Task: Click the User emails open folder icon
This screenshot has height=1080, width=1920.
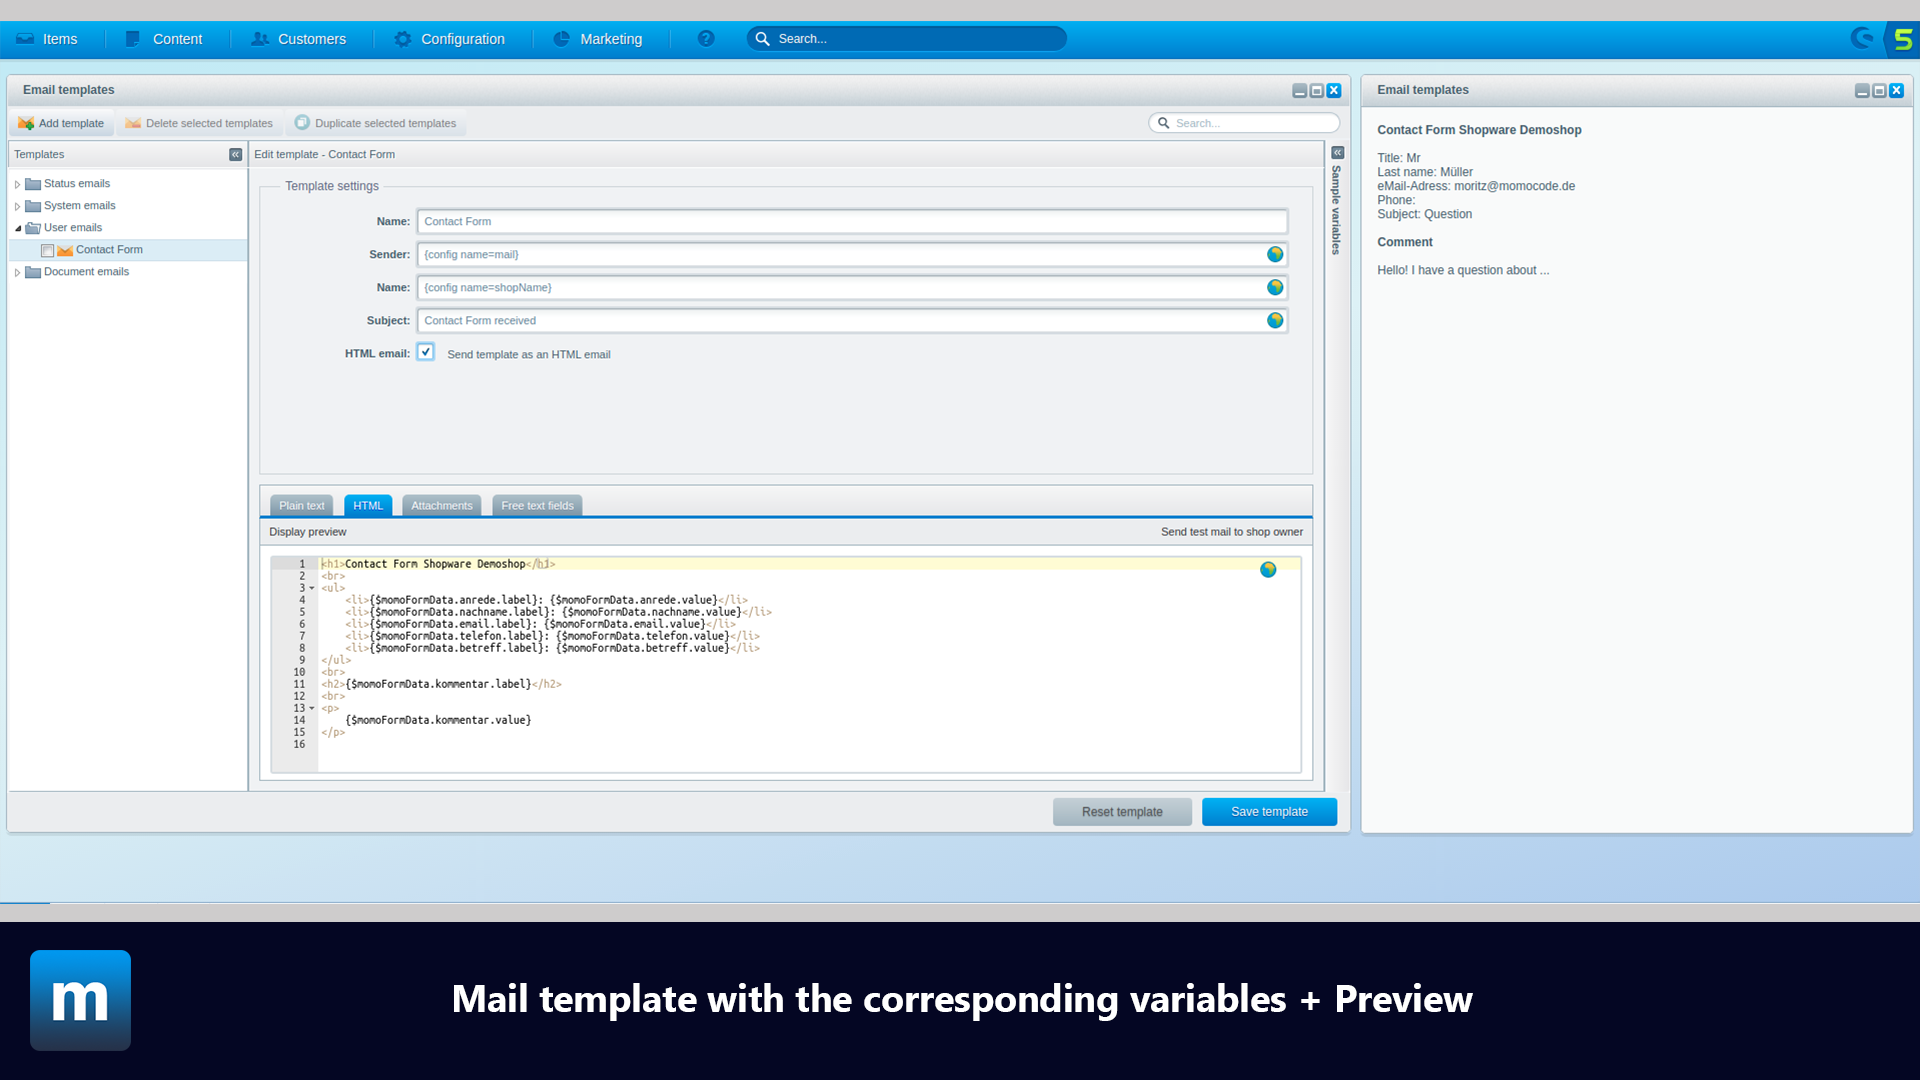Action: point(33,228)
